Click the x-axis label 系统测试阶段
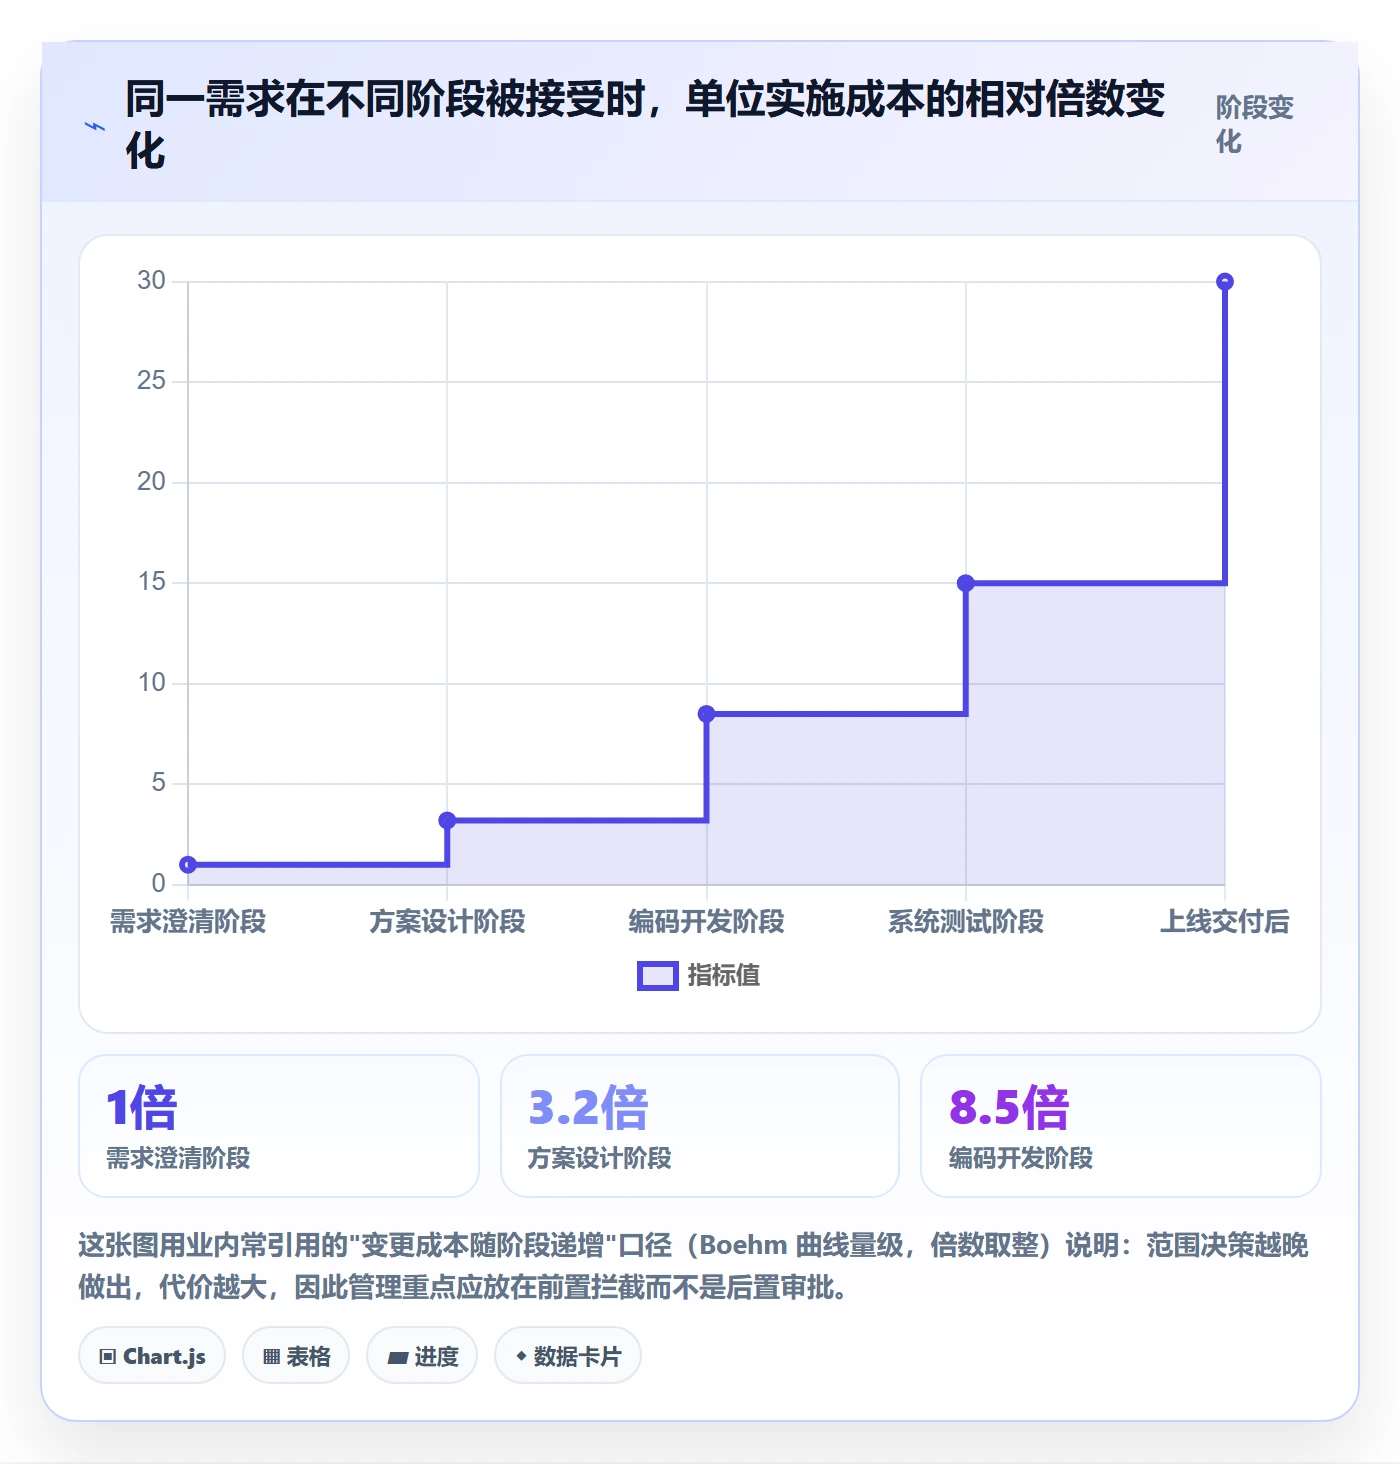Viewport: 1400px width, 1464px height. [966, 922]
